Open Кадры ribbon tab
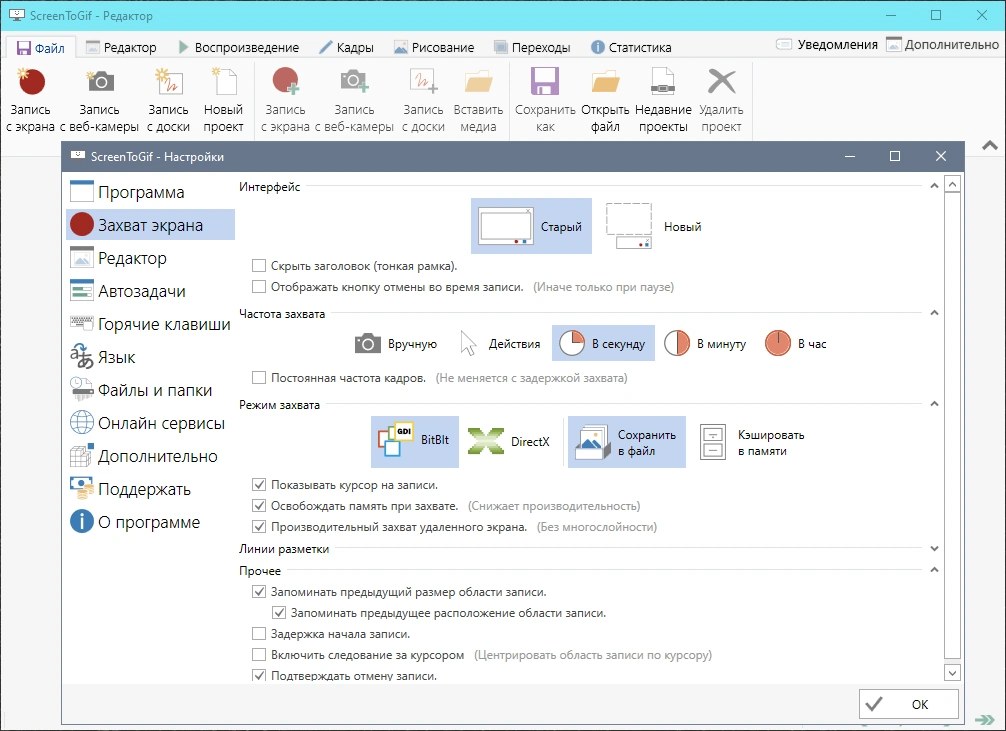 346,47
